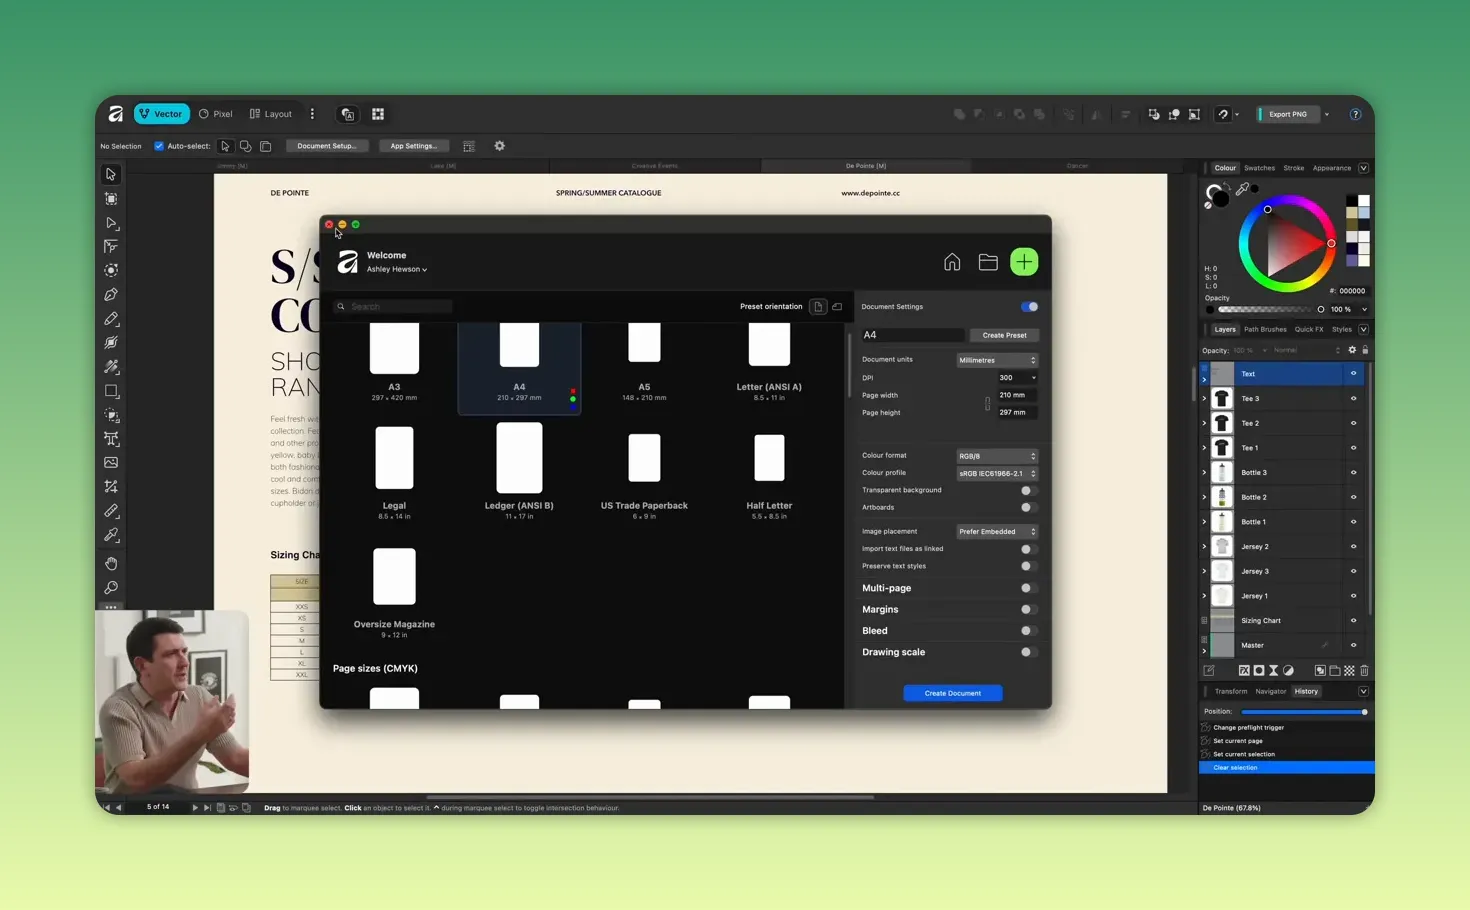Expand the Jersey 2 layer
This screenshot has height=910, width=1470.
point(1204,546)
